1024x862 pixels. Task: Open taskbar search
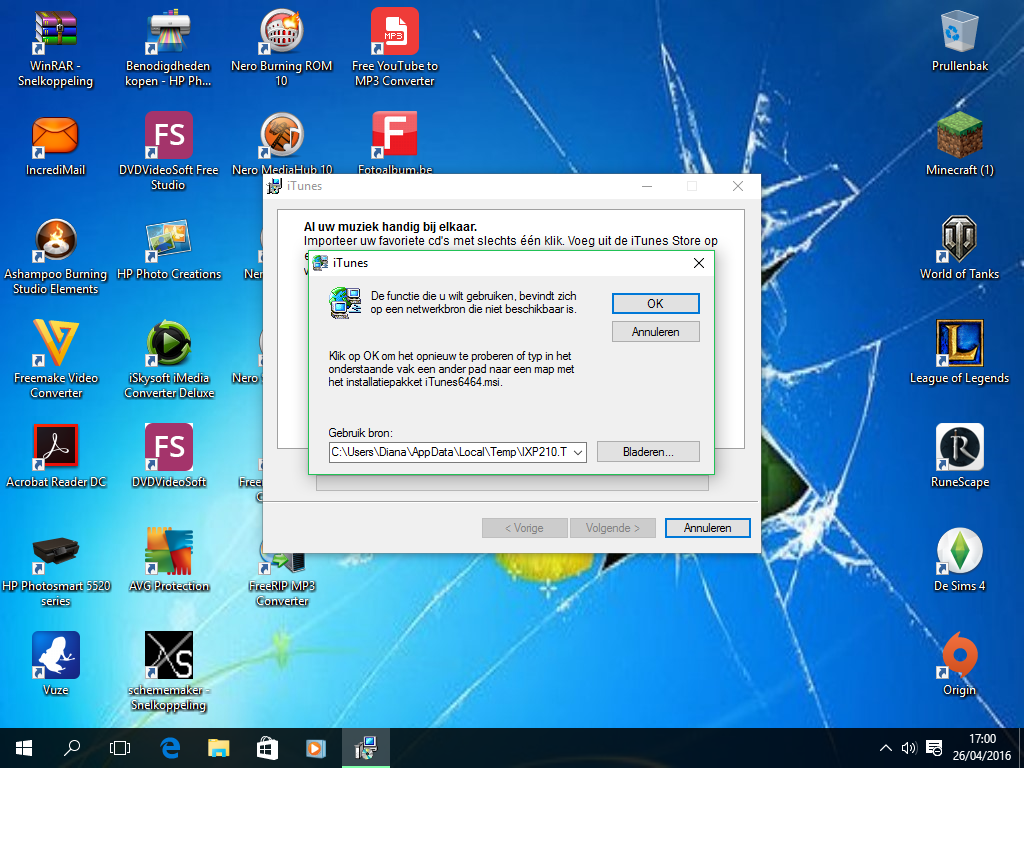(x=72, y=748)
